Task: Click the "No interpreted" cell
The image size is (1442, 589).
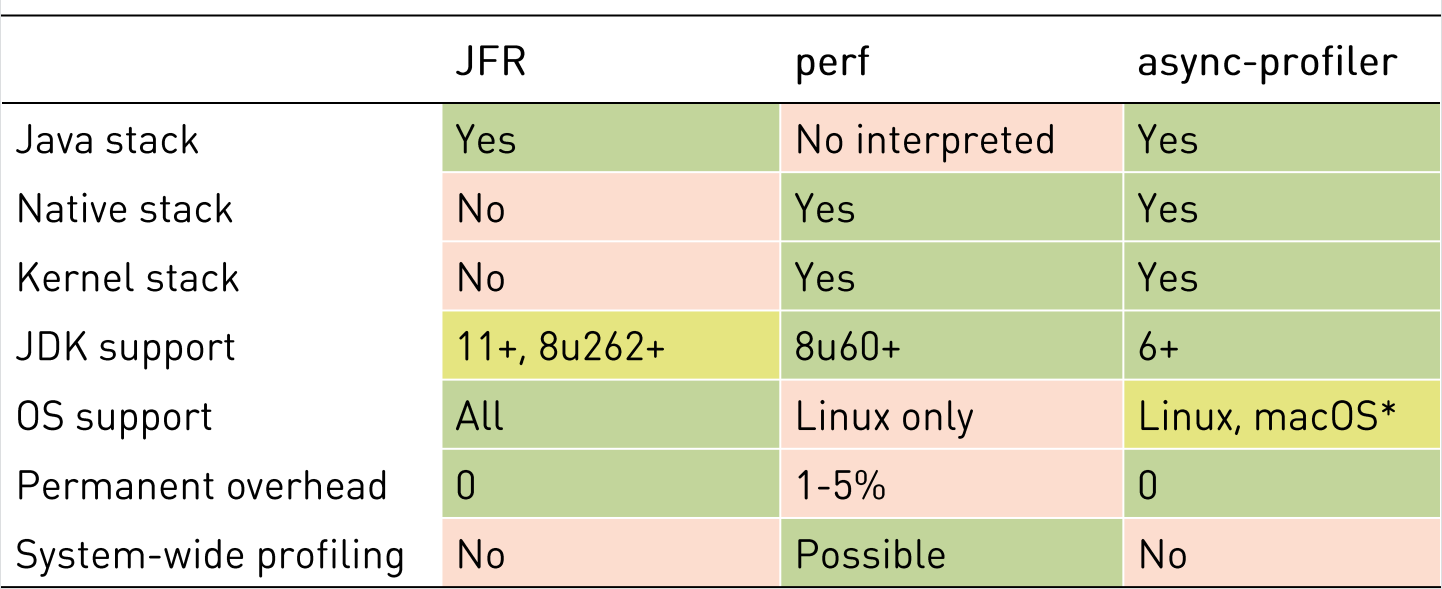Action: (925, 140)
